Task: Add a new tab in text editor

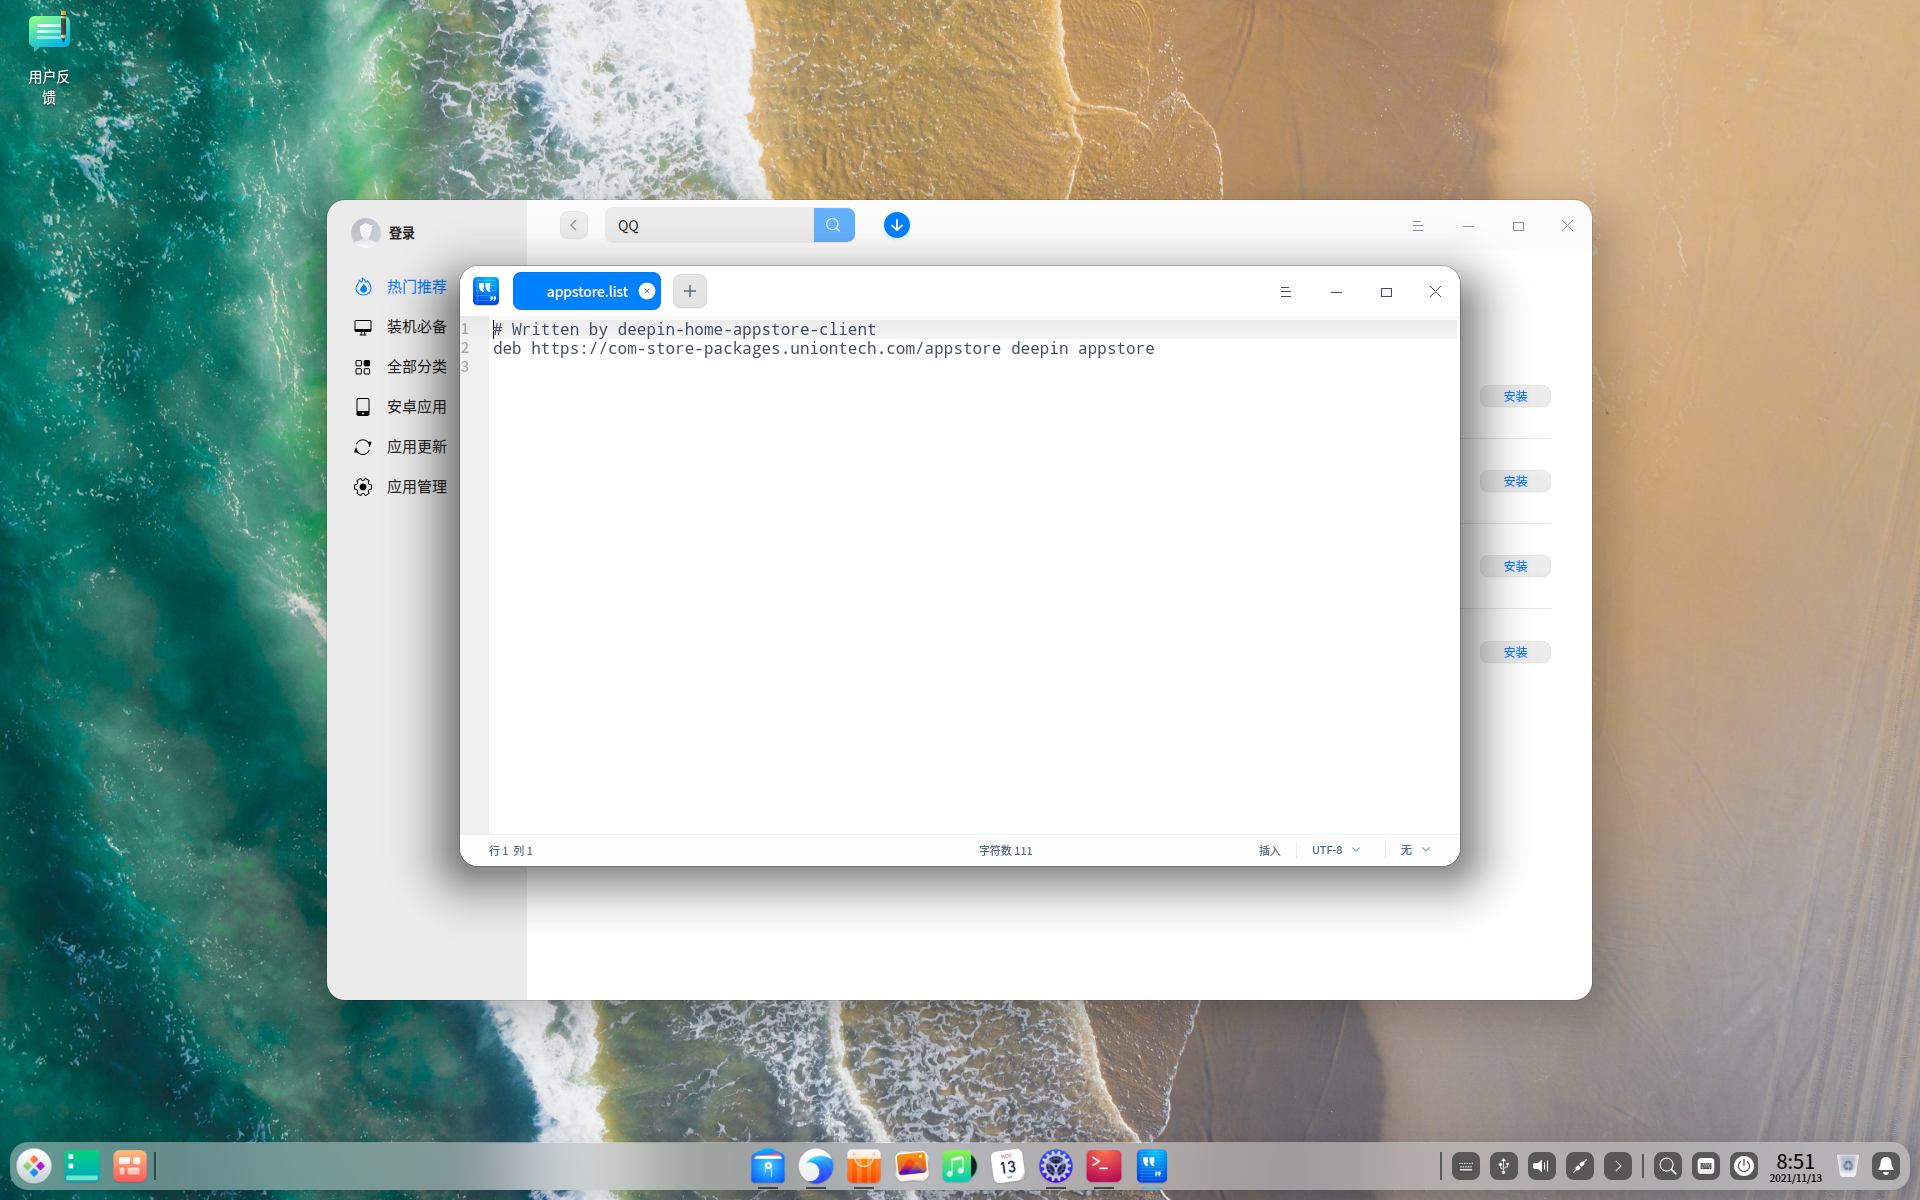Action: coord(689,291)
